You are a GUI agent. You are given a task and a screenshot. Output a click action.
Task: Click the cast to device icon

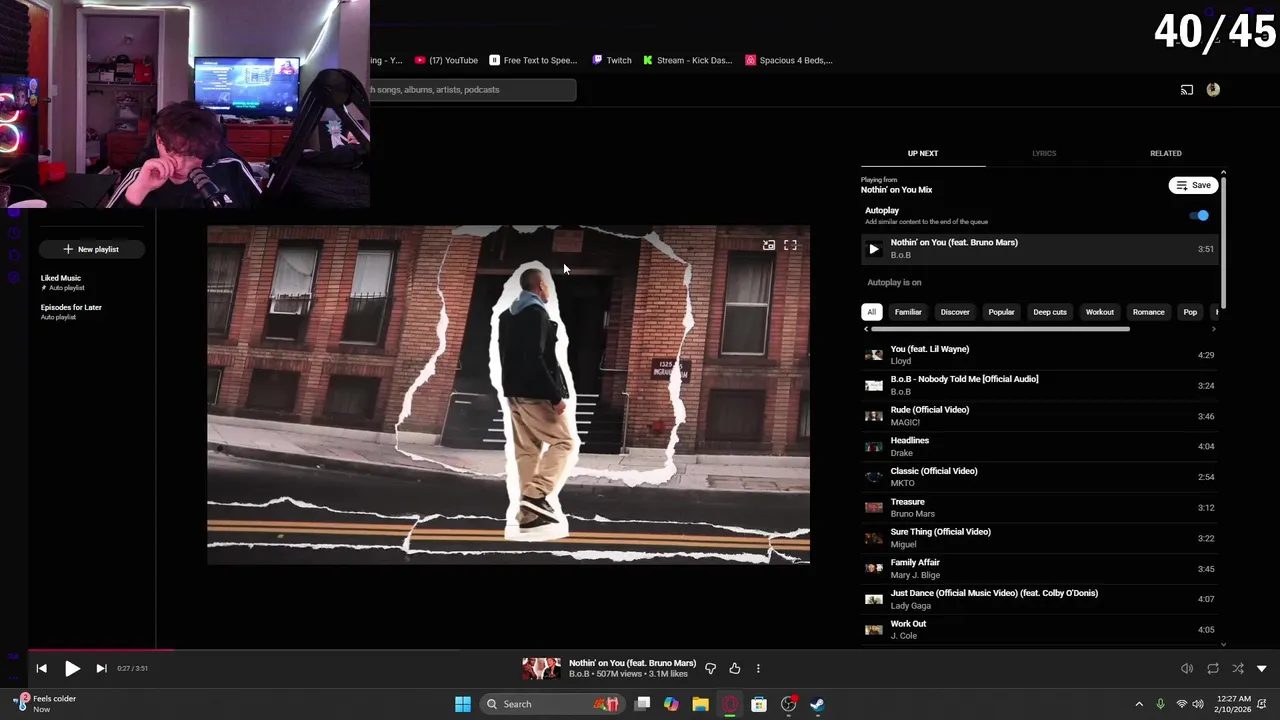coord(1187,90)
